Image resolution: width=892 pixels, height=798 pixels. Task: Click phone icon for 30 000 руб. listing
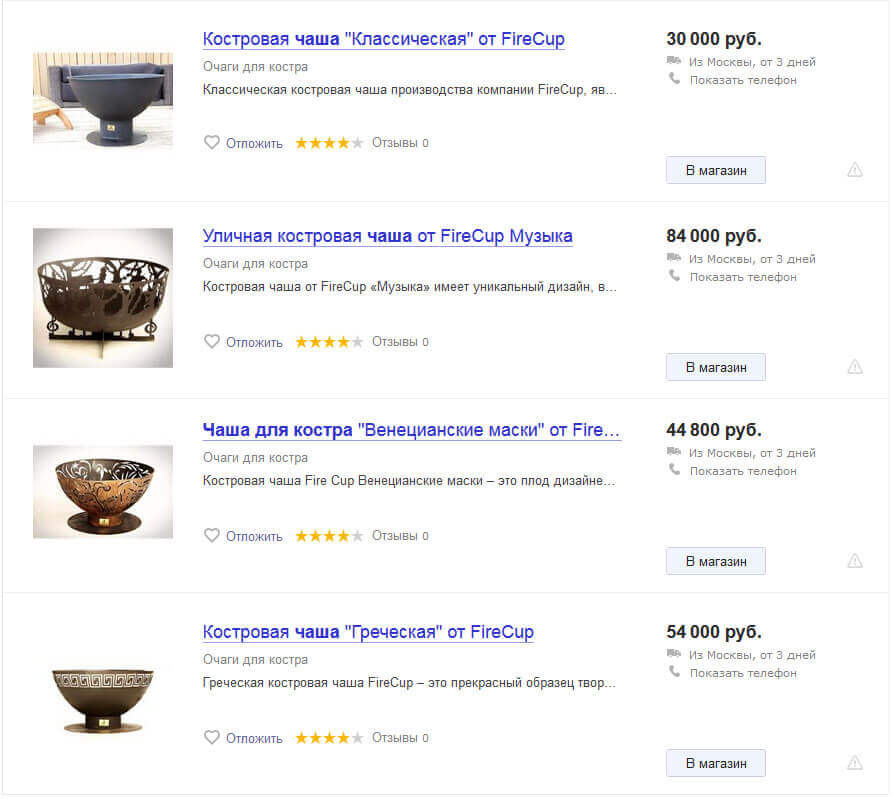pyautogui.click(x=674, y=80)
